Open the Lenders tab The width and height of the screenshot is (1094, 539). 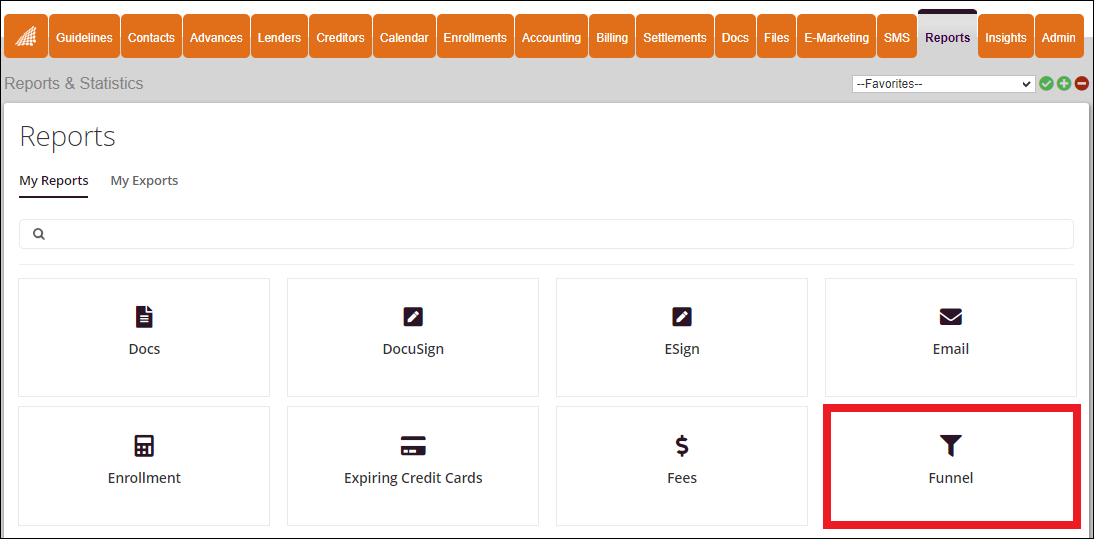[279, 36]
